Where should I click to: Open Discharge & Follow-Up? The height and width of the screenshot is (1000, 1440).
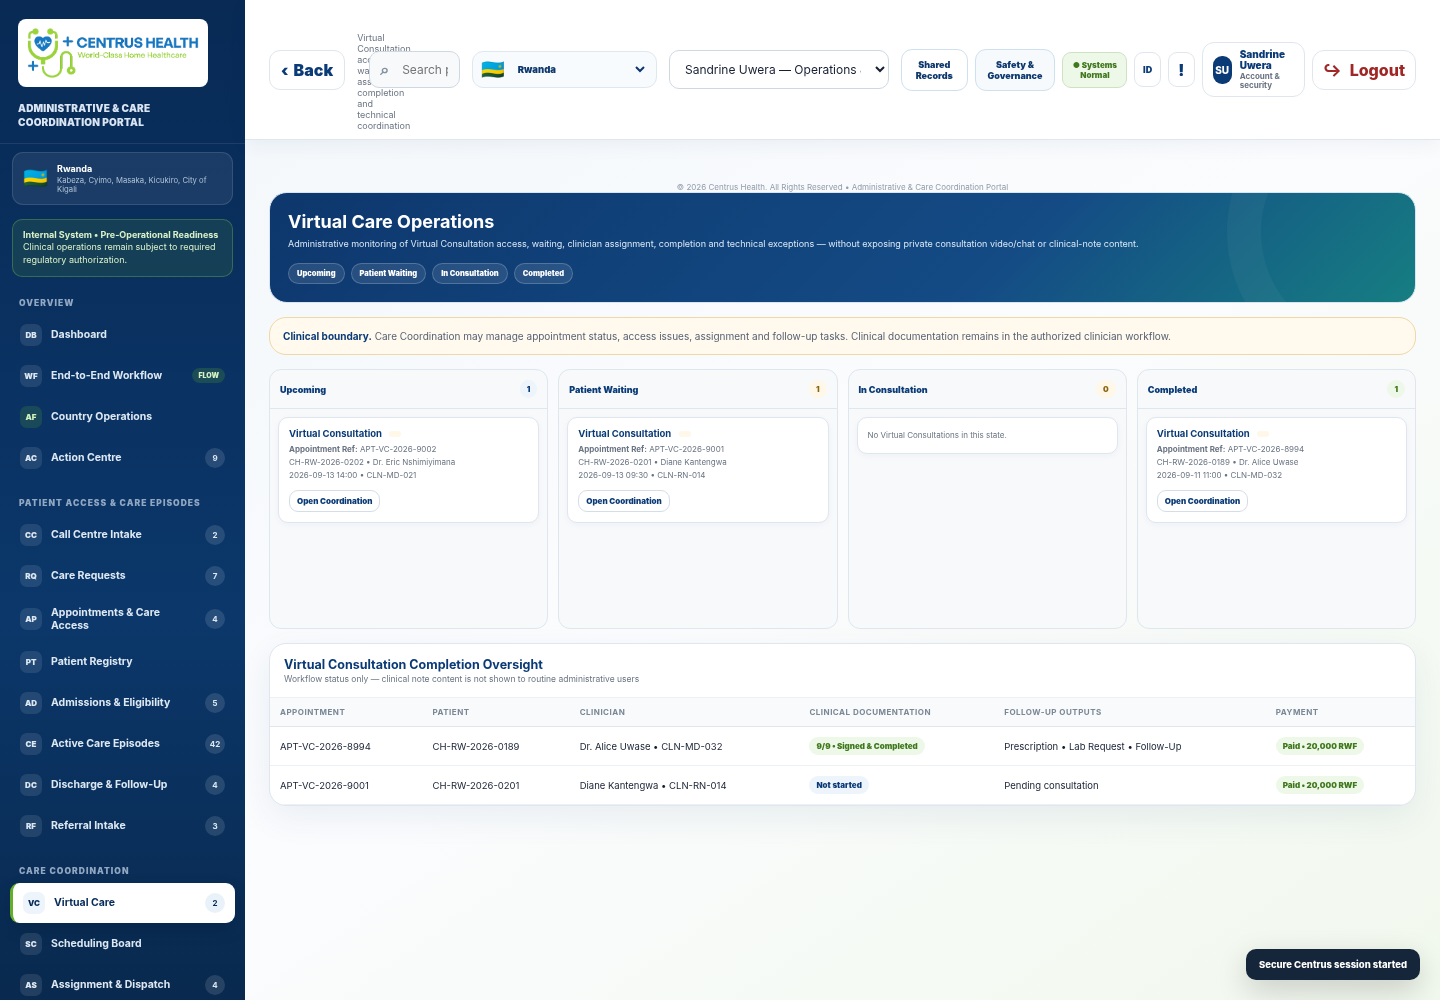[122, 785]
